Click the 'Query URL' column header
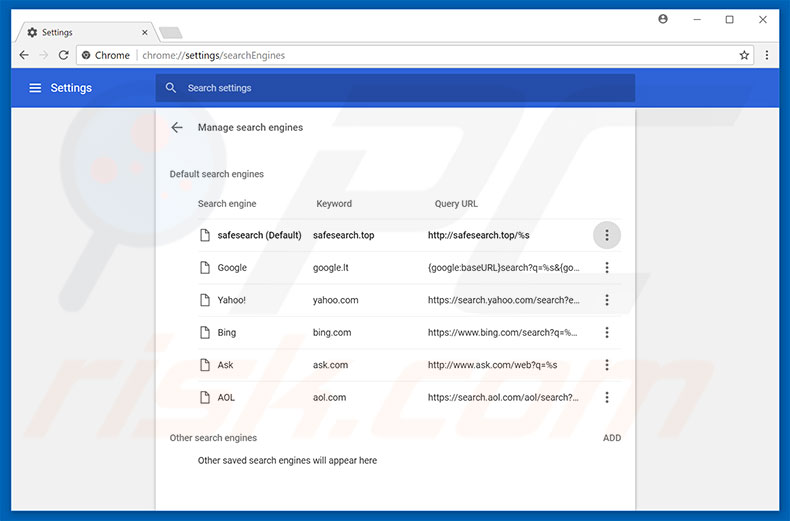Viewport: 790px width, 521px height. pyautogui.click(x=456, y=204)
